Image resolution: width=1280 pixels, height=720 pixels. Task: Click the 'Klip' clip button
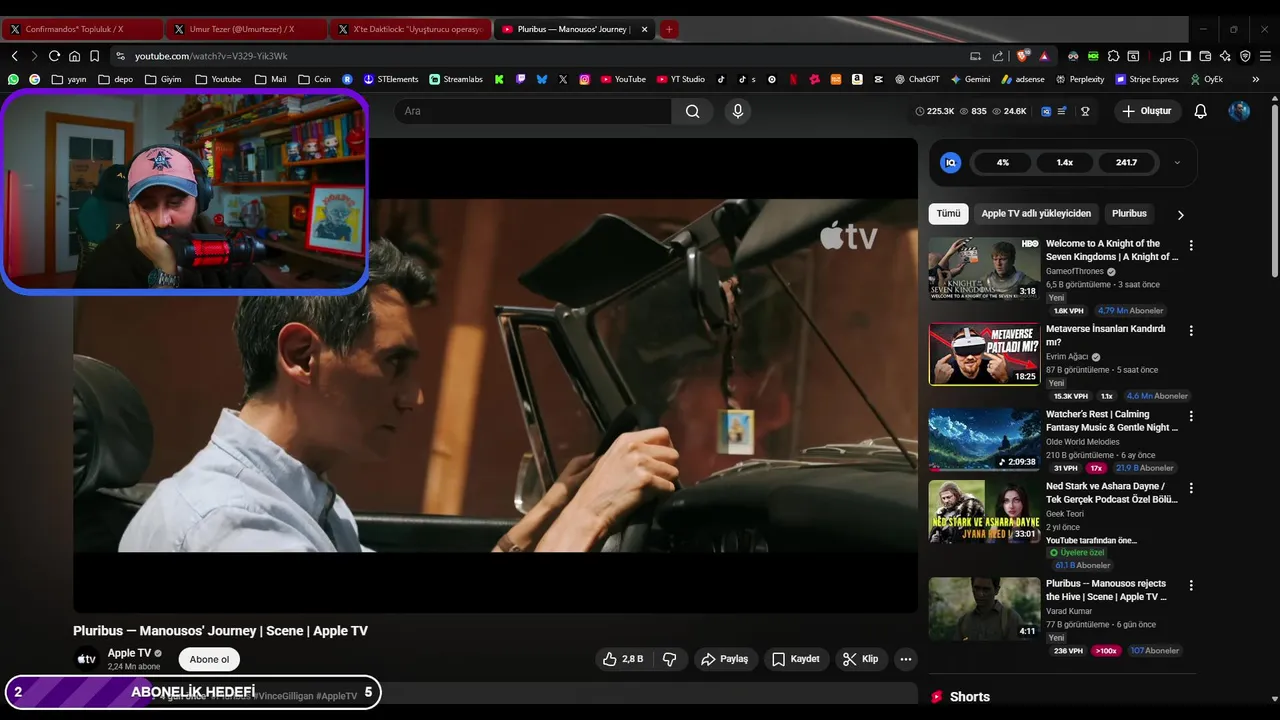click(861, 659)
